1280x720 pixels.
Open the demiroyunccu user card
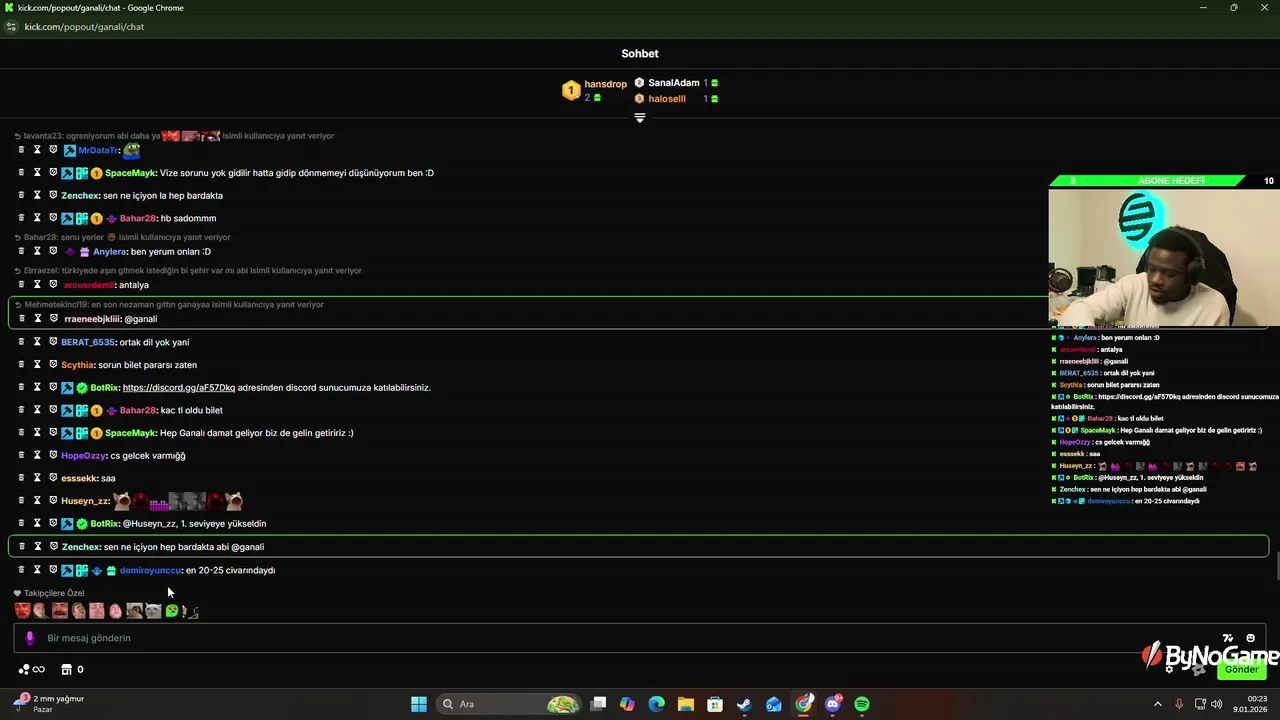tap(150, 570)
